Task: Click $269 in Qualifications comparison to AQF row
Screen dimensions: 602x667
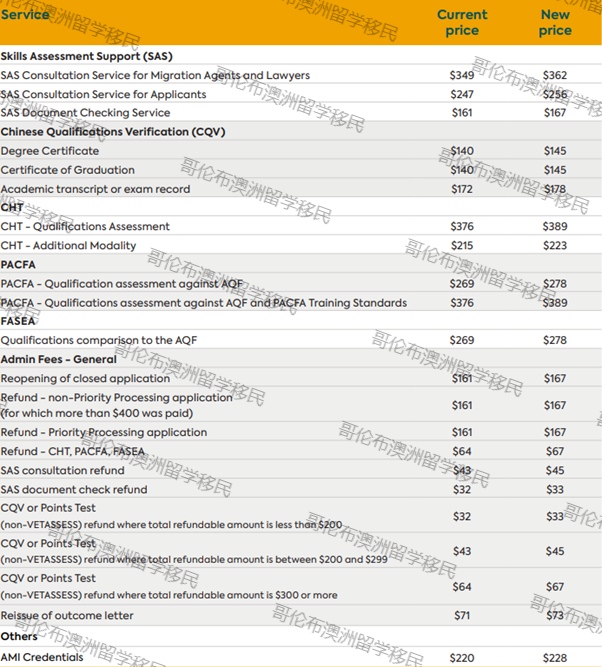Action: tap(462, 340)
